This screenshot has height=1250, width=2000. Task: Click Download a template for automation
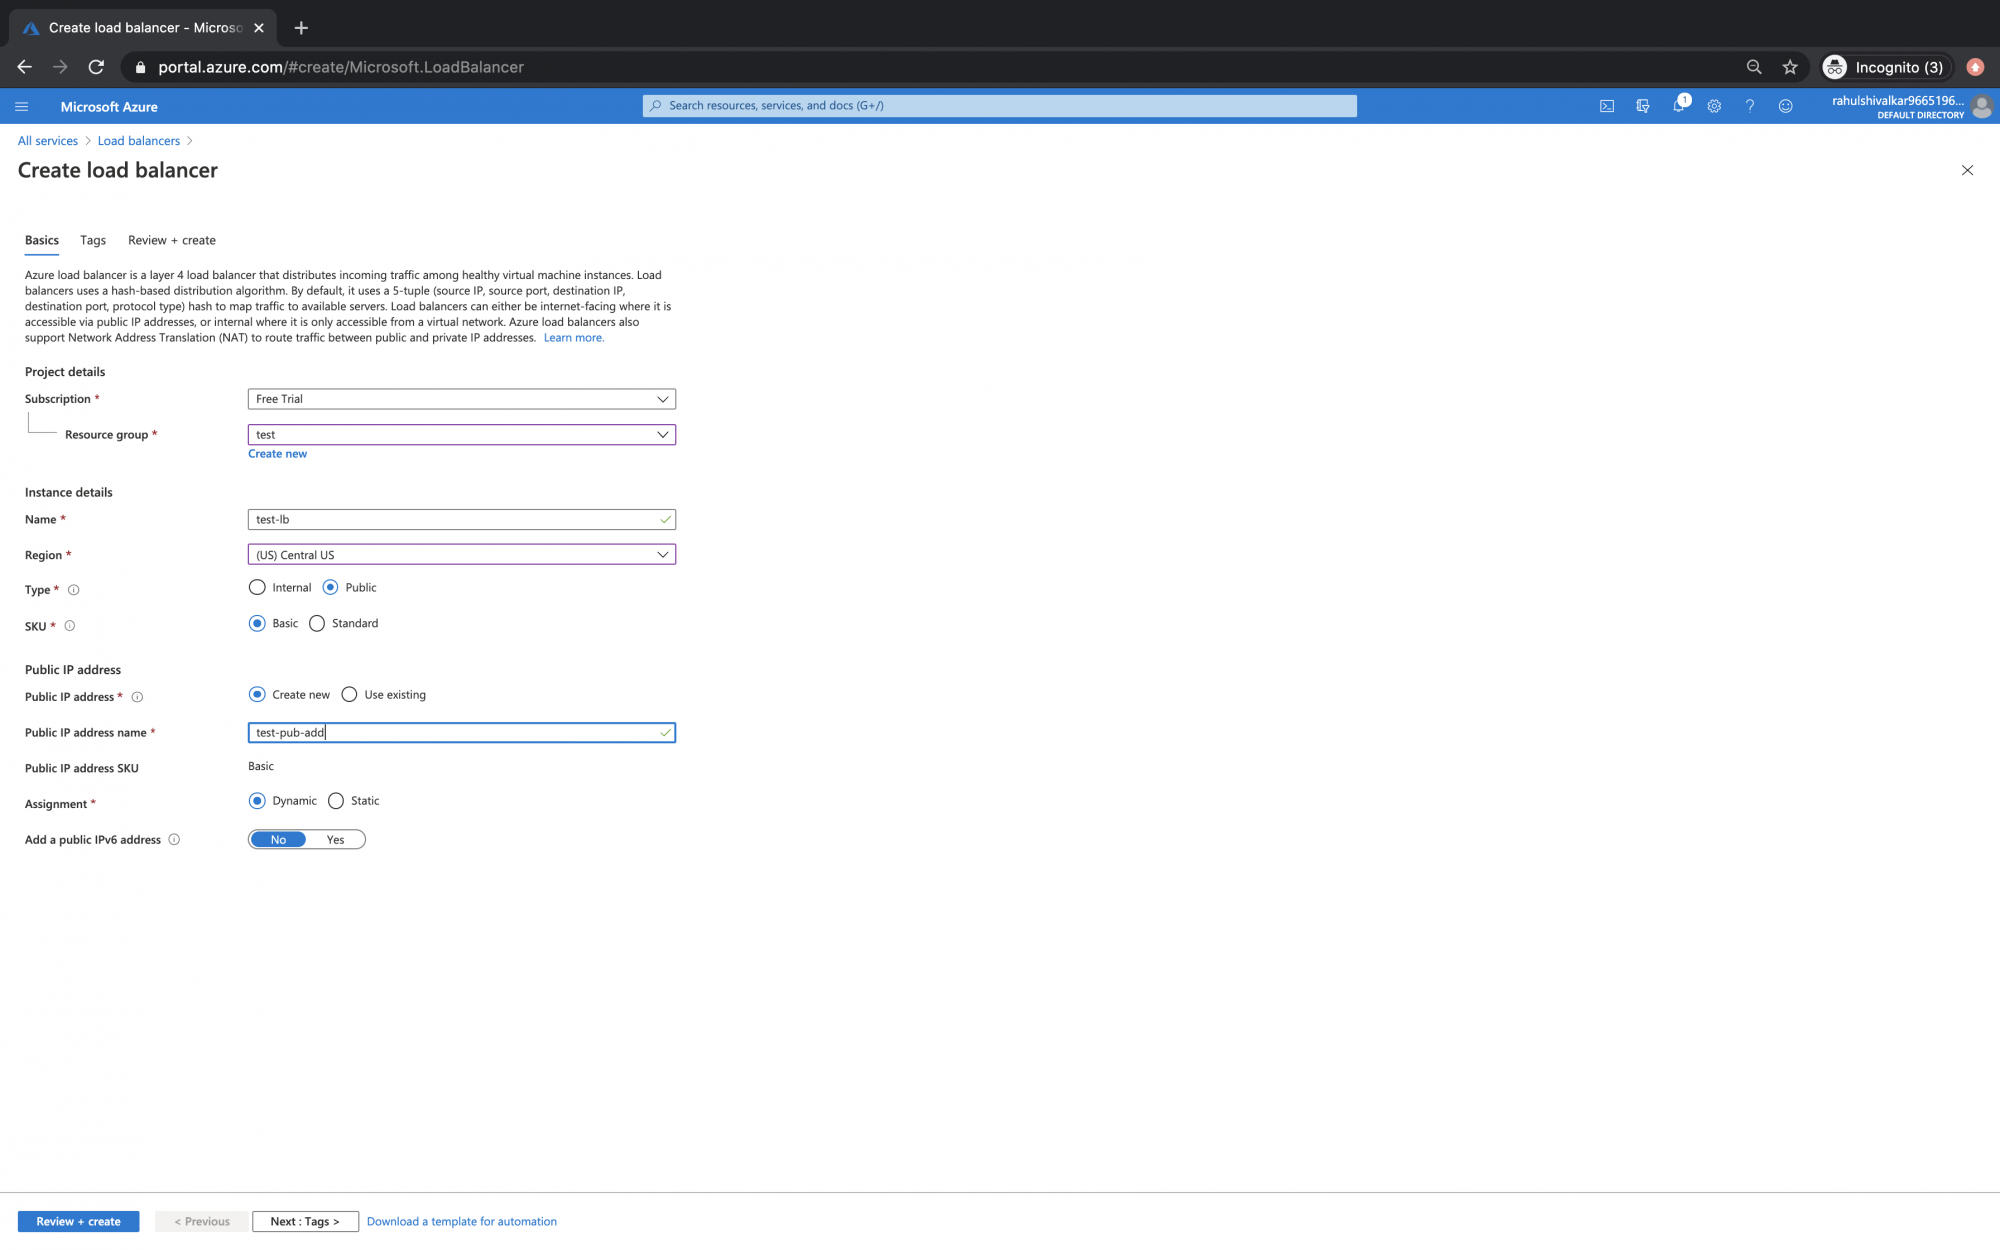[x=461, y=1221]
